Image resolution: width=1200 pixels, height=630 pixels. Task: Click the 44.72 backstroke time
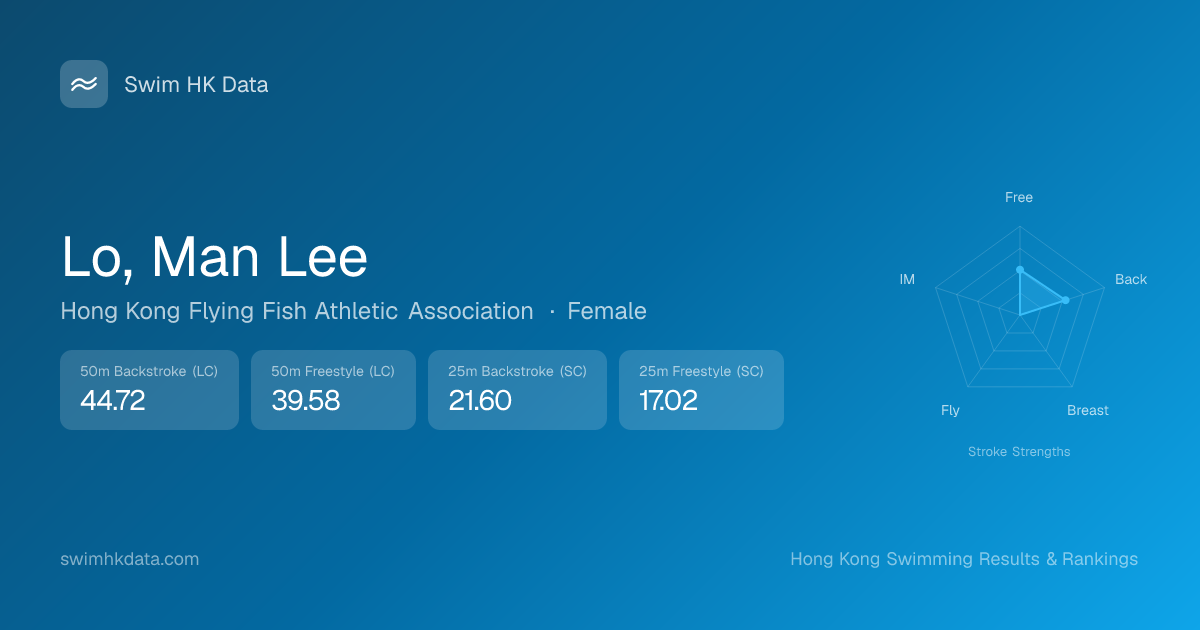point(113,401)
